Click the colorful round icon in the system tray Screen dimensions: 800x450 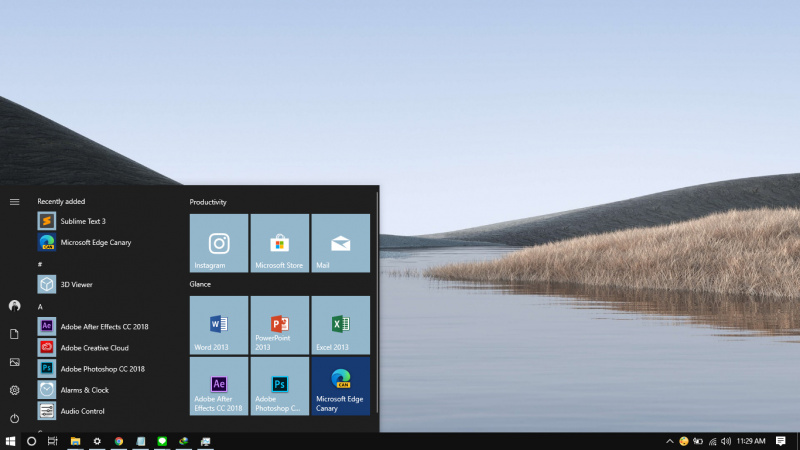684,441
